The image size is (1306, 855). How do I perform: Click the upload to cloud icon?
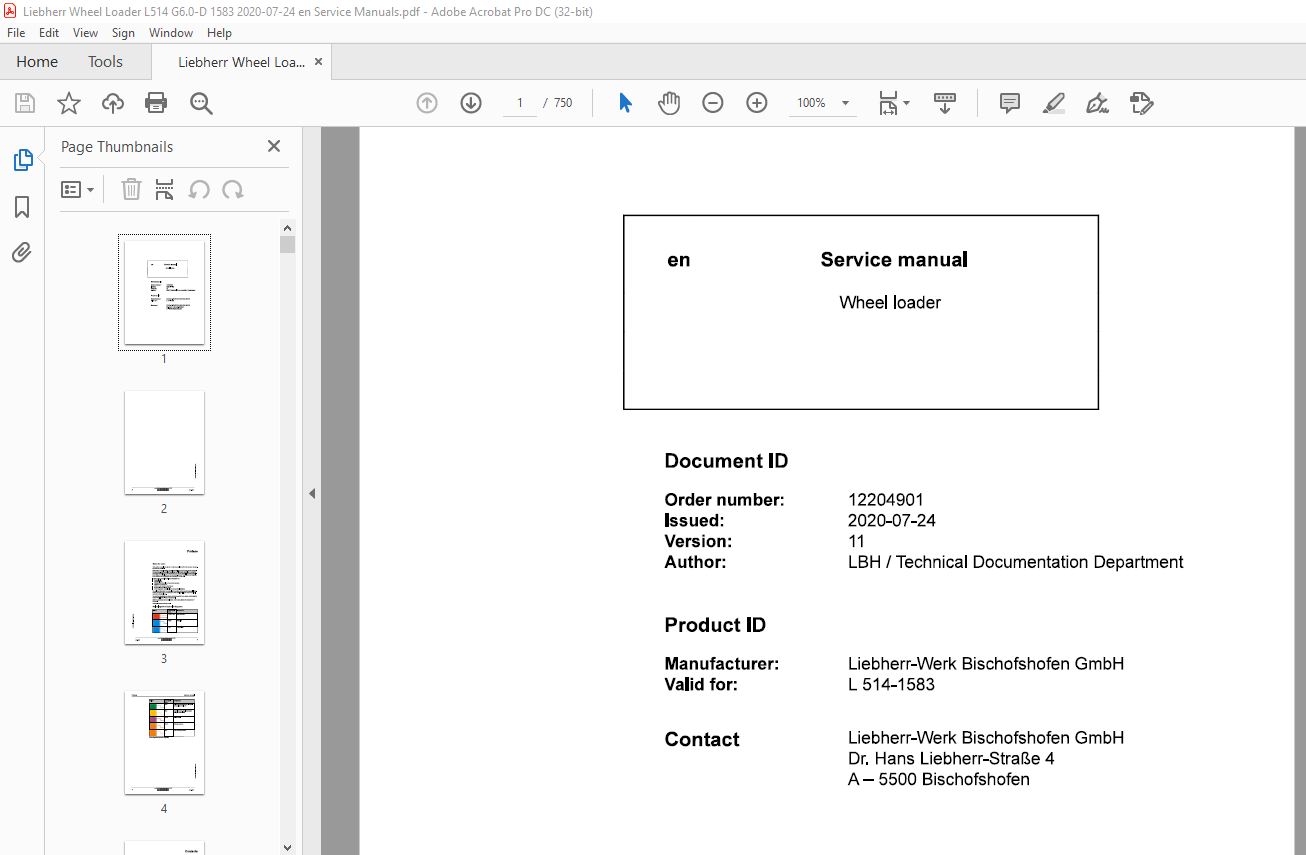pos(113,103)
